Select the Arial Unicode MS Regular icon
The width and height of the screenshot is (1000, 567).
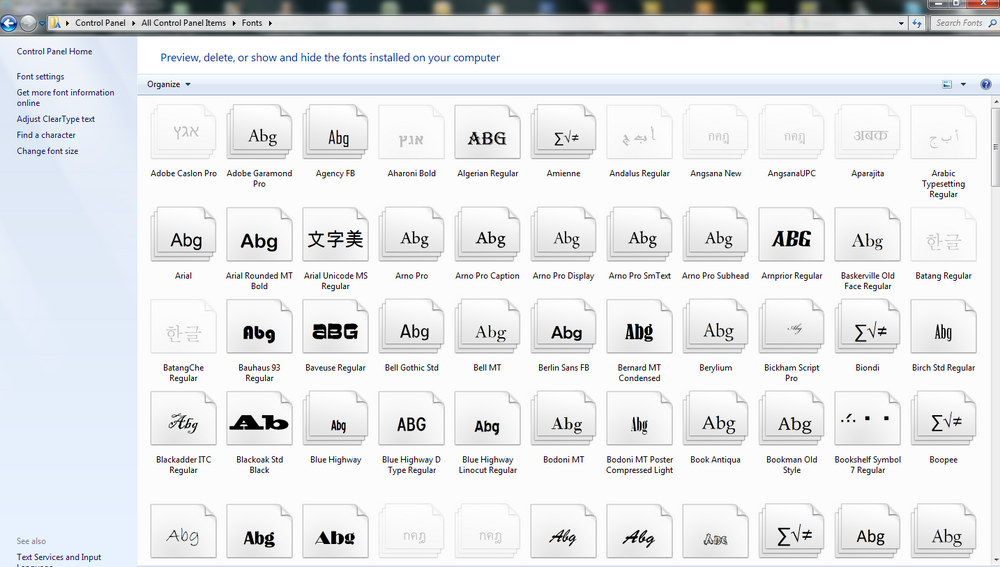click(x=335, y=234)
